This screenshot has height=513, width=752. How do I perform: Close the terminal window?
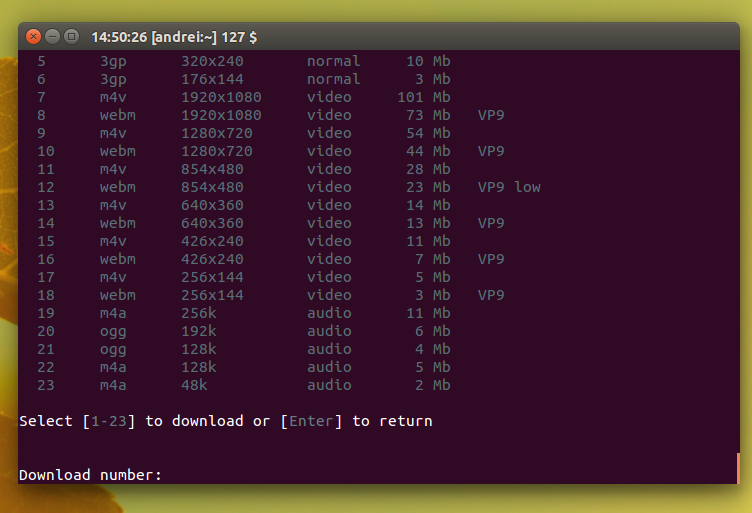tap(34, 37)
